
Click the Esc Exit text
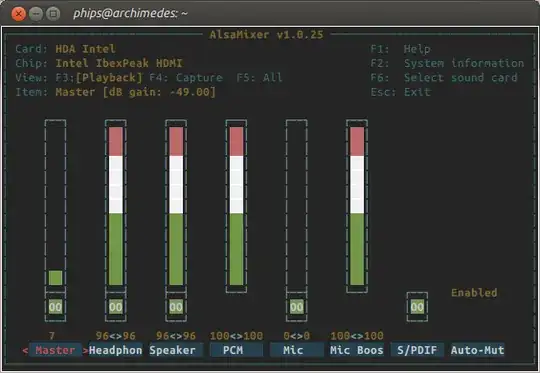click(400, 92)
